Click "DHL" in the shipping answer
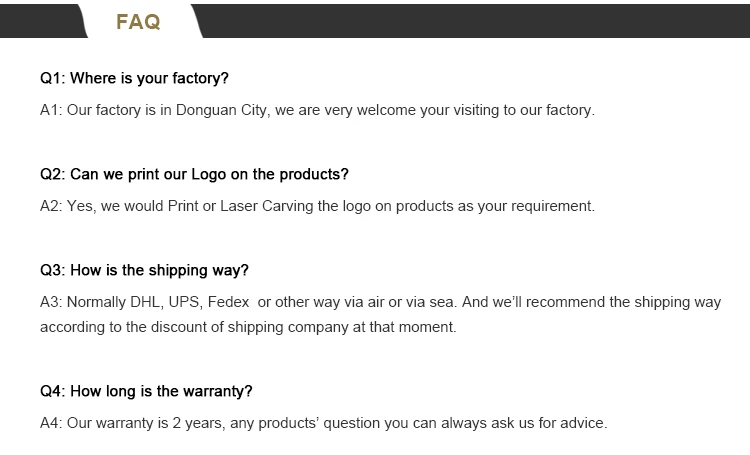This screenshot has width=750, height=455. pyautogui.click(x=145, y=302)
